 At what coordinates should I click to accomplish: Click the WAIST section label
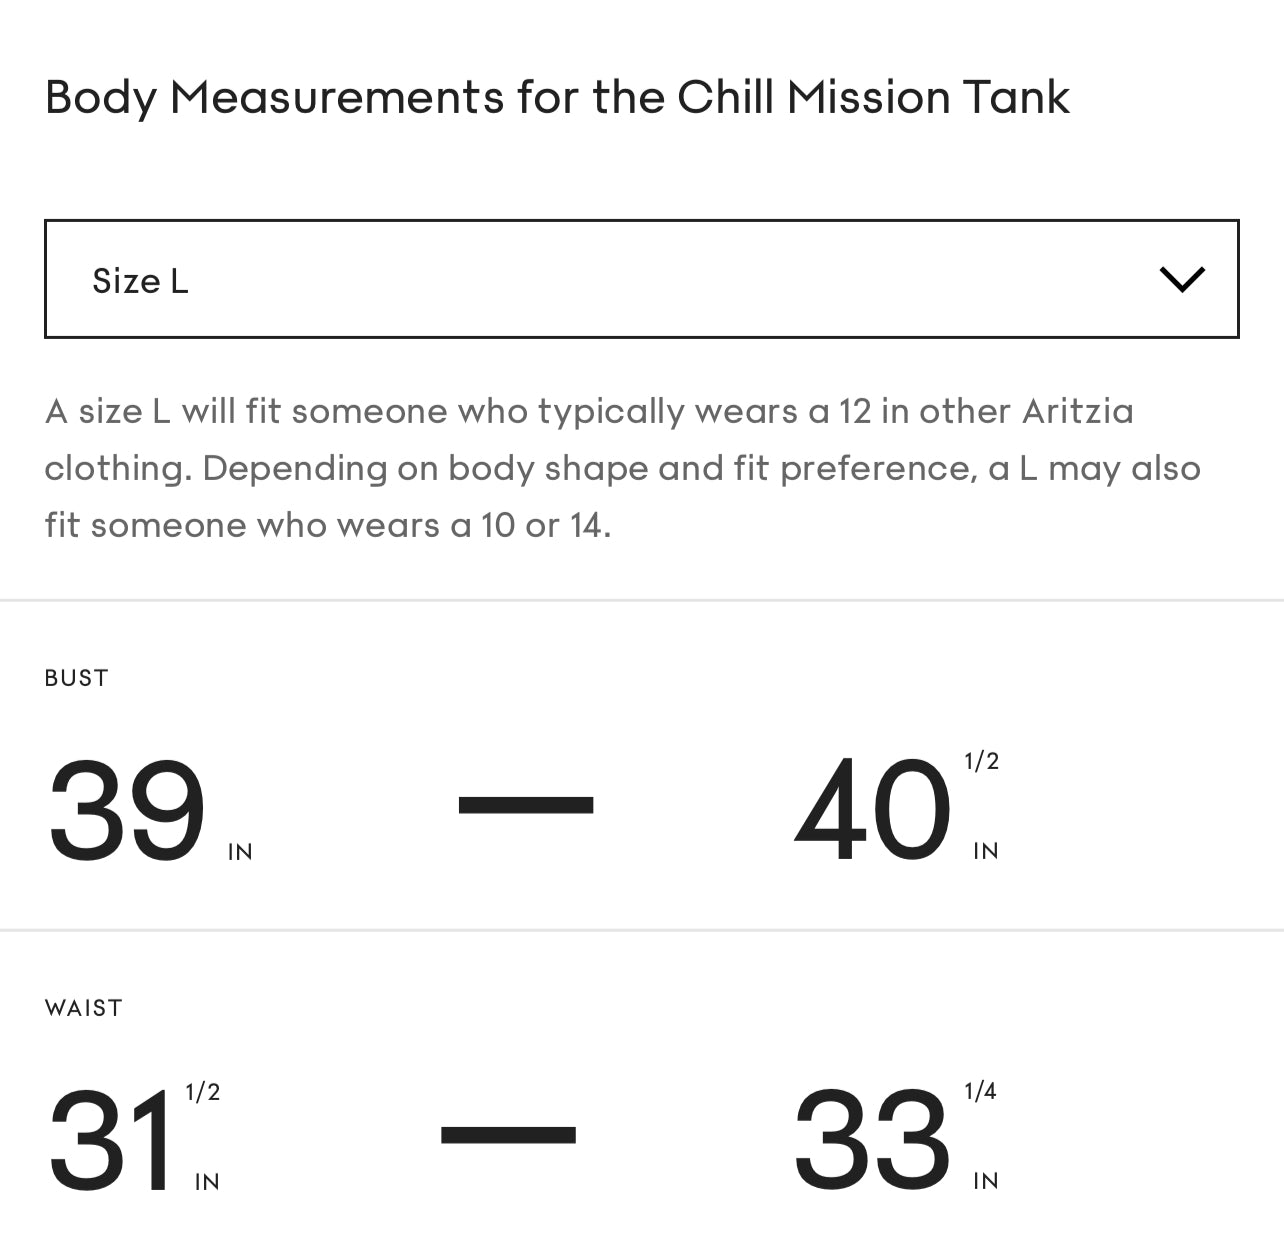tap(83, 1008)
